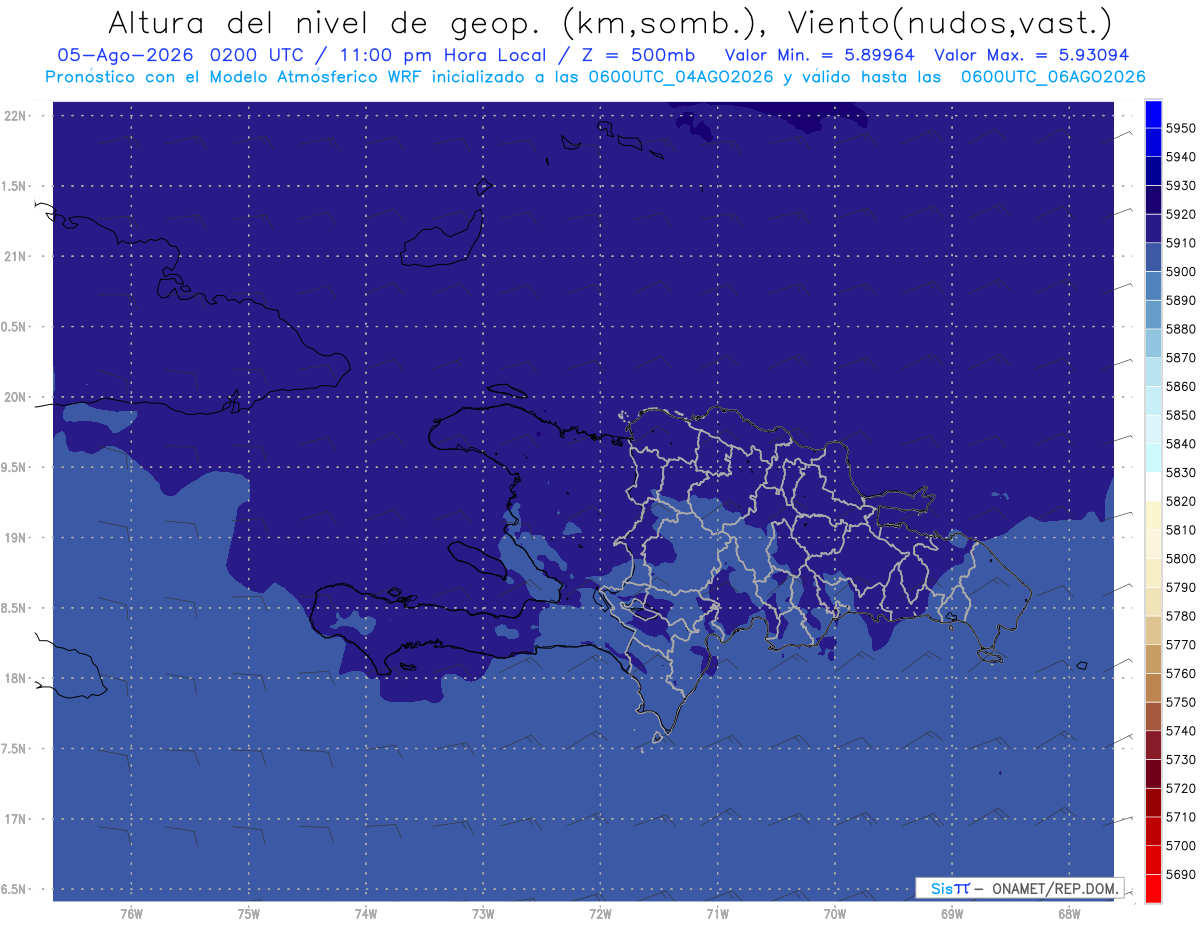The width and height of the screenshot is (1200, 927).
Task: Click the 5930 value on the color scale
Action: (1180, 186)
